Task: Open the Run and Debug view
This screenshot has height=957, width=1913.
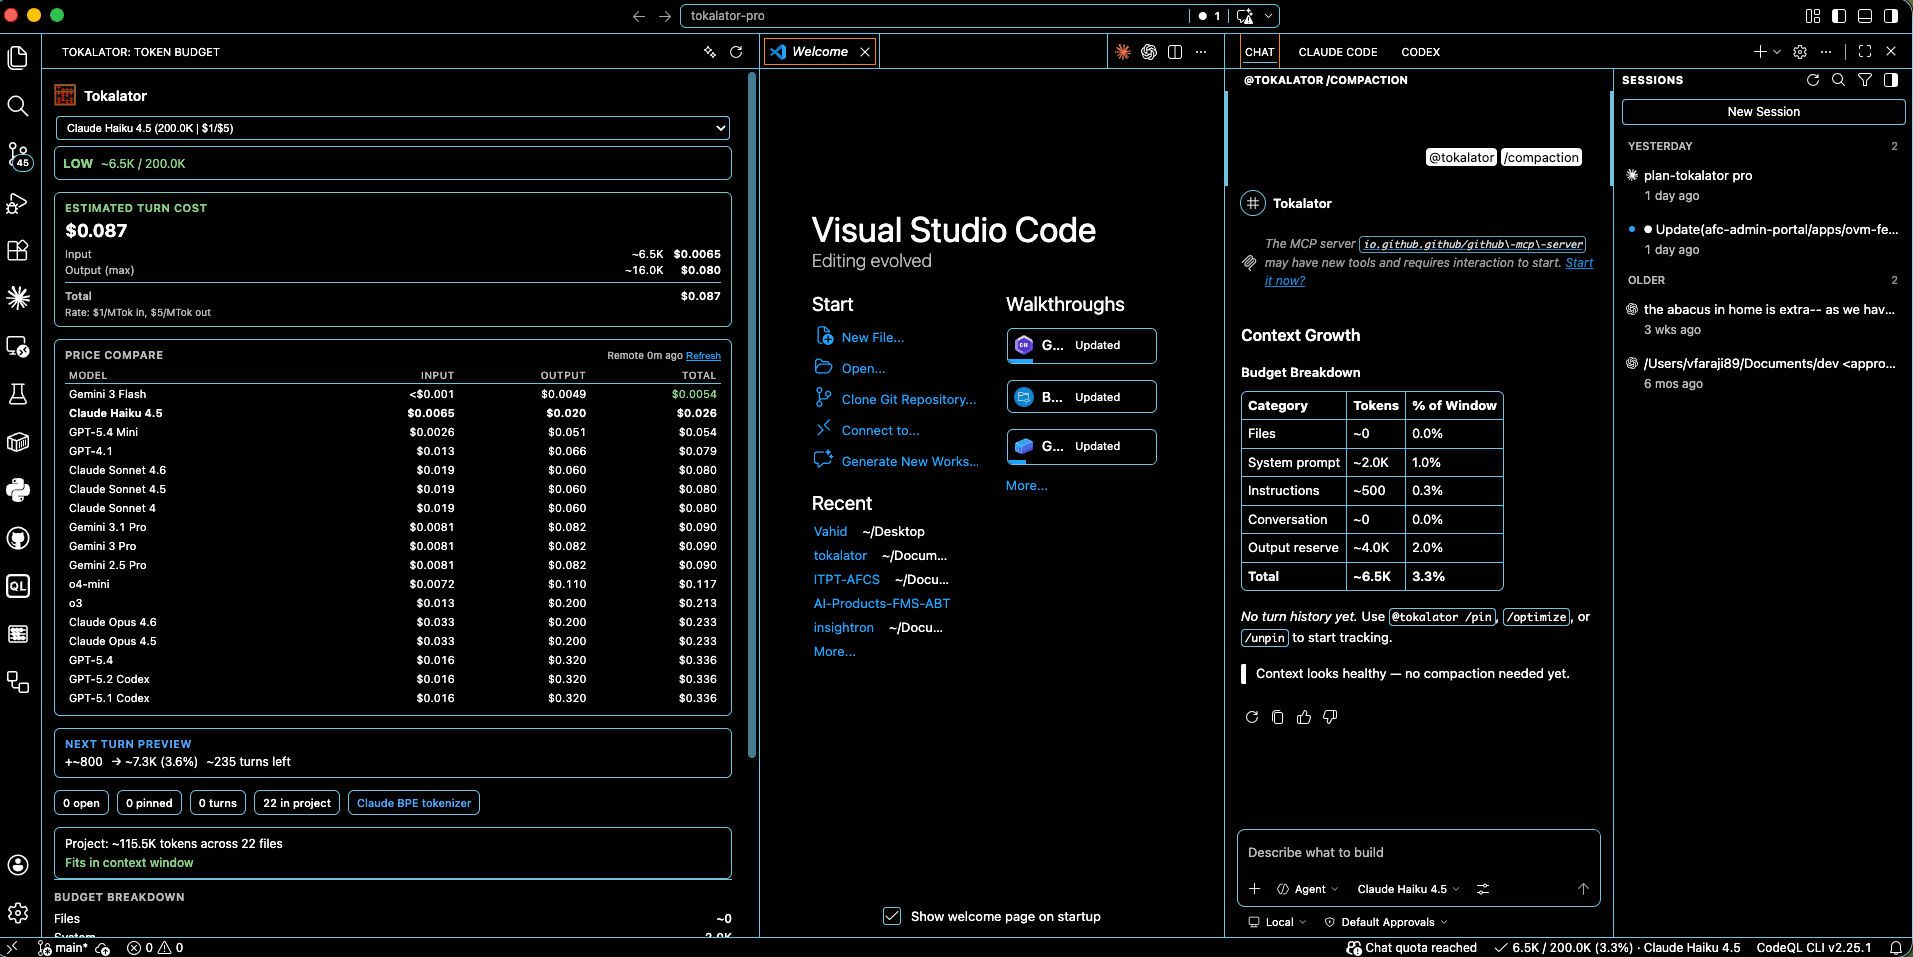Action: 18,203
